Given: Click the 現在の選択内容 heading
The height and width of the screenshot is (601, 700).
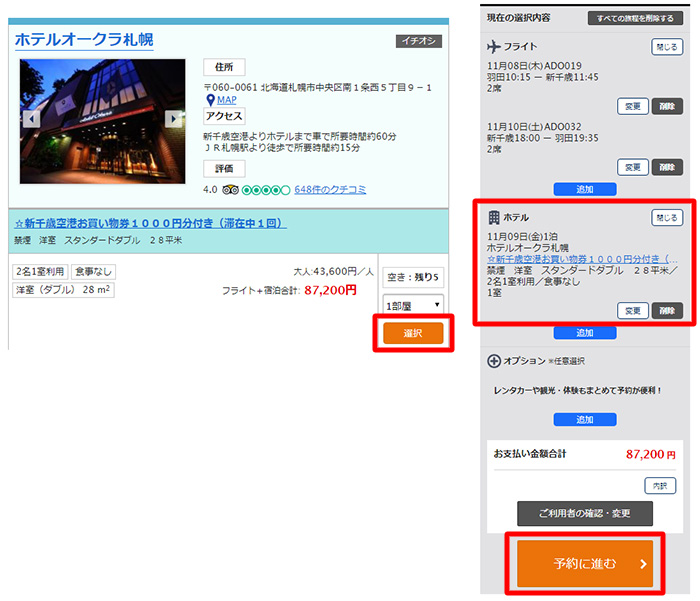Looking at the screenshot, I should 518,18.
